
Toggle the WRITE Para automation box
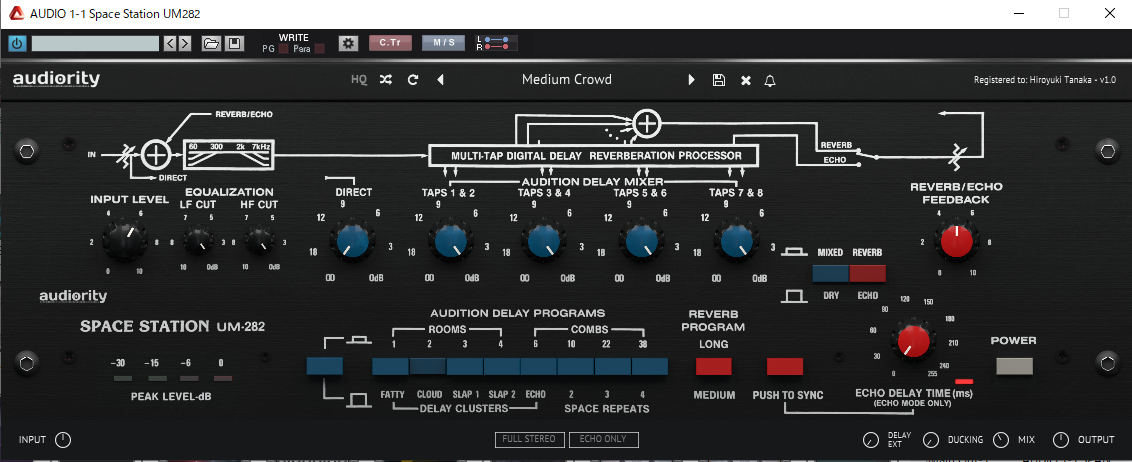[319, 49]
